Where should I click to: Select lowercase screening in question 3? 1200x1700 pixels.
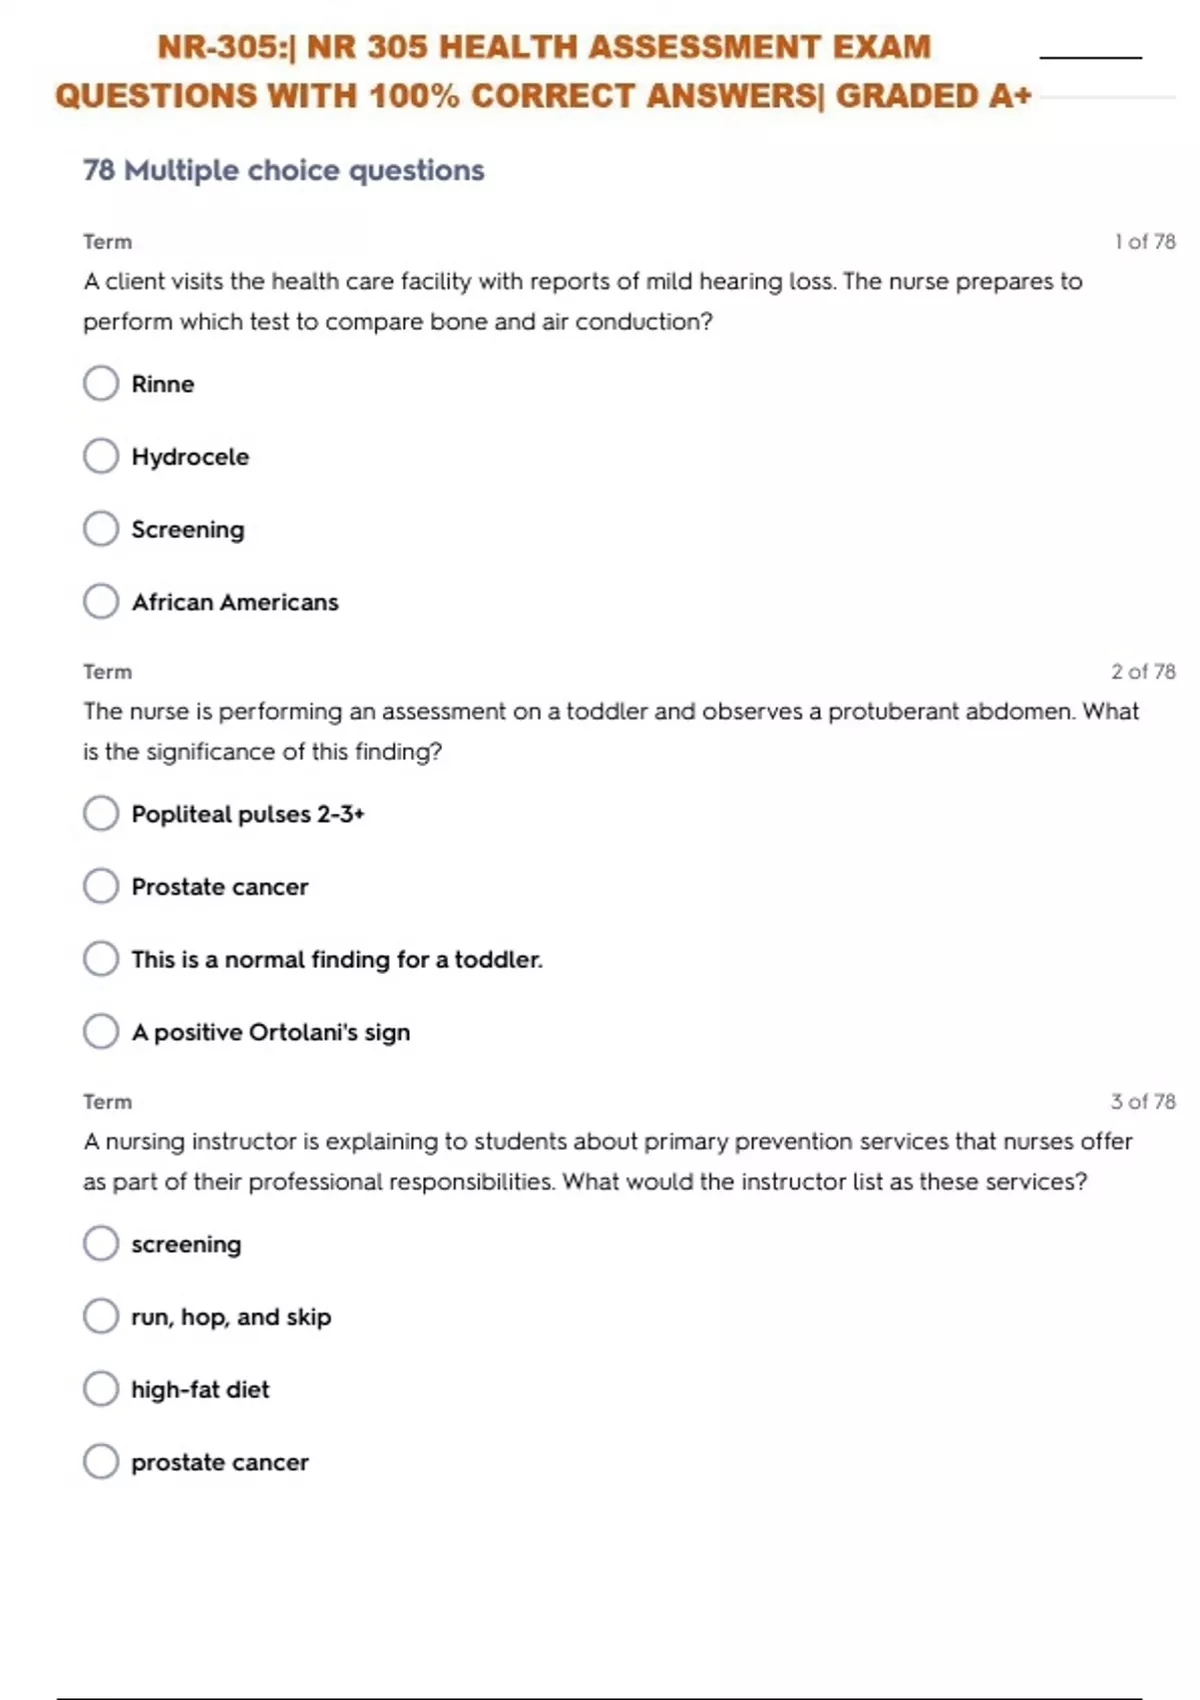click(x=101, y=1244)
